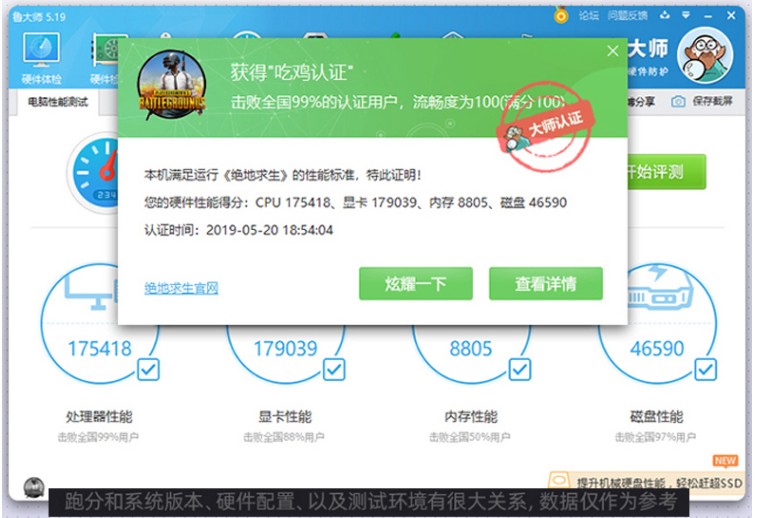758x518 pixels.
Task: Click the orange NEW badge
Action: click(x=725, y=460)
